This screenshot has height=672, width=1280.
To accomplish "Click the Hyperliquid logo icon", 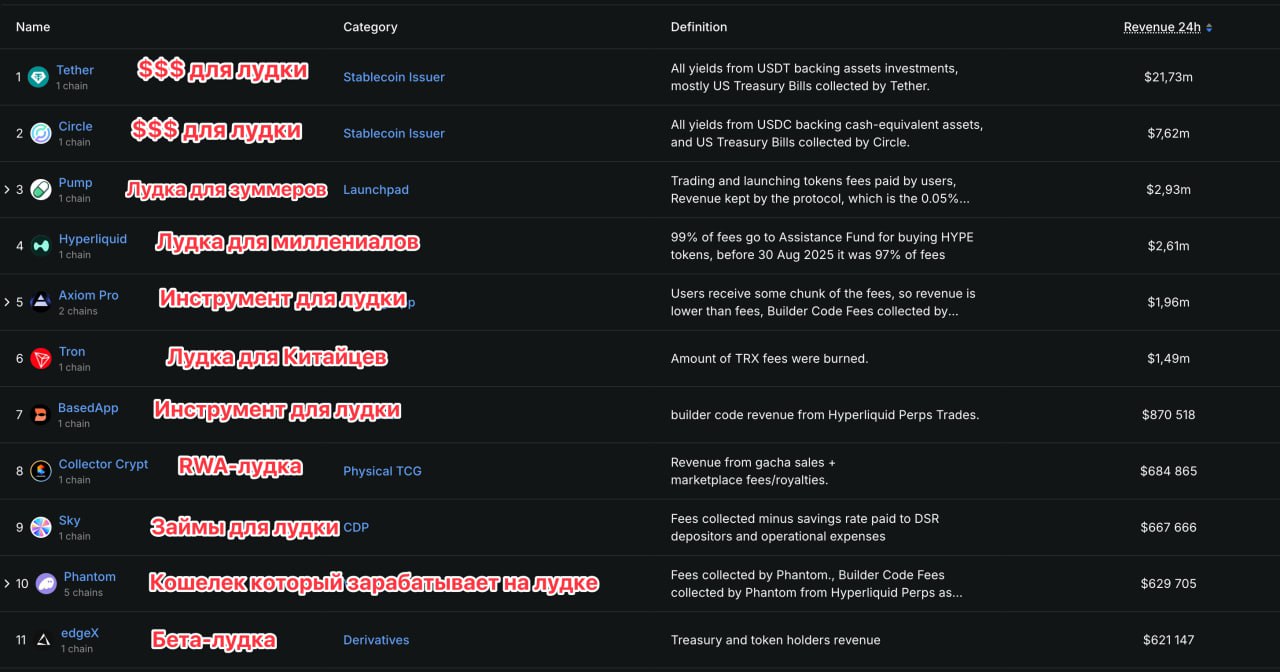I will click(40, 246).
